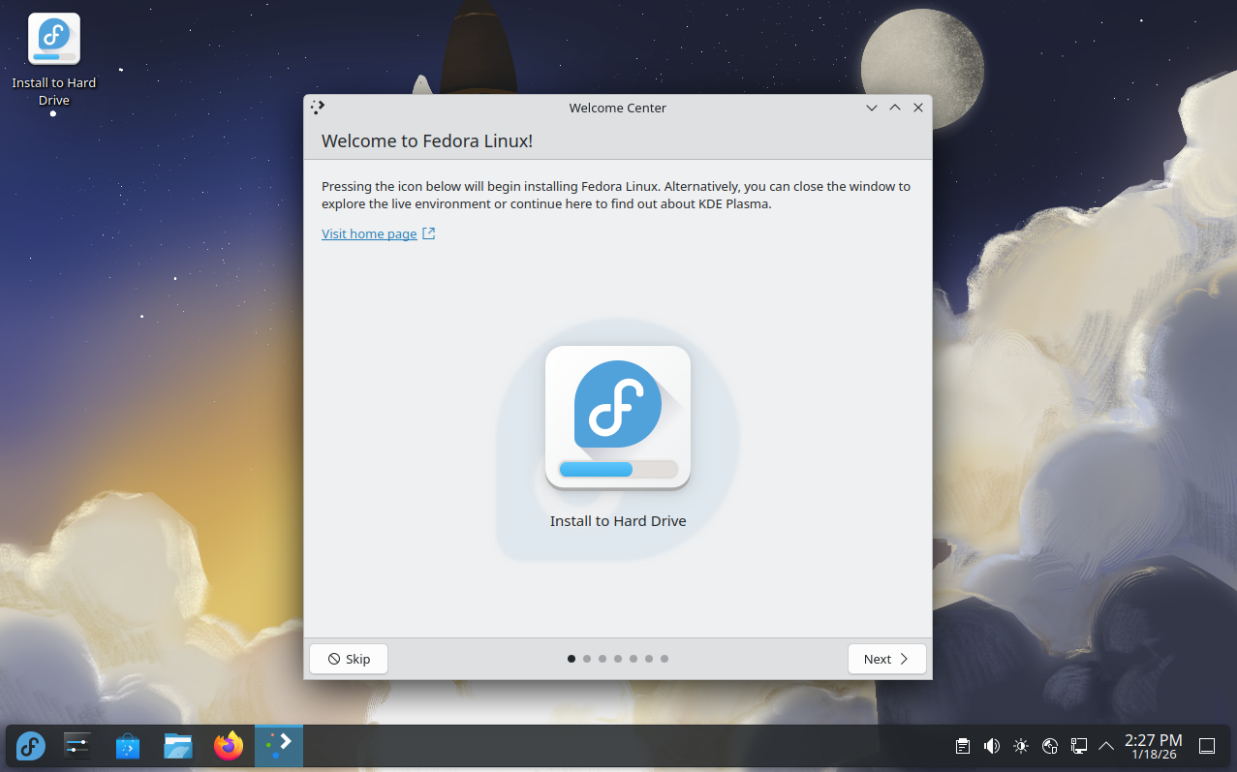Viewport: 1237px width, 772px height.
Task: Open System Settings from the taskbar
Action: (x=77, y=745)
